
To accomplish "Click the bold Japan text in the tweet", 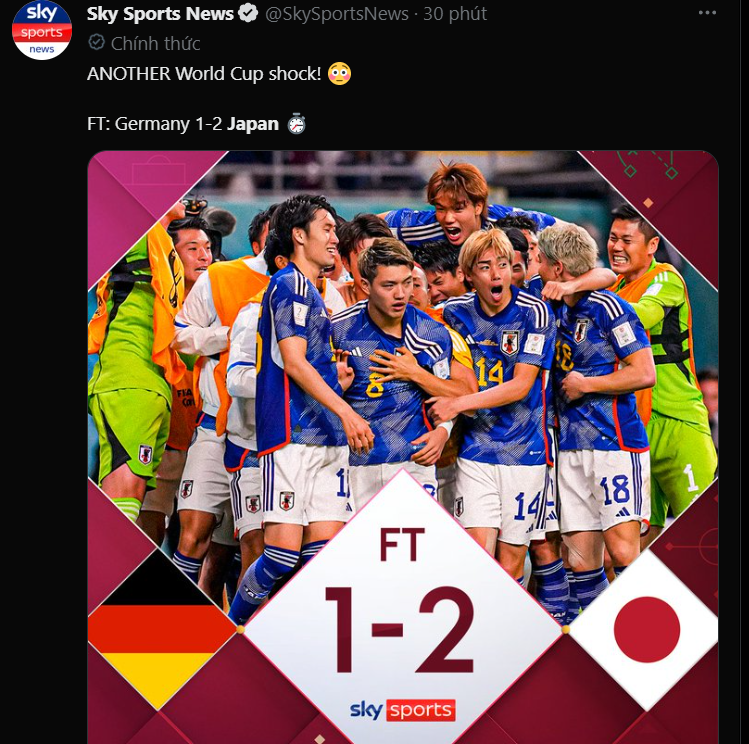I will click(x=253, y=125).
